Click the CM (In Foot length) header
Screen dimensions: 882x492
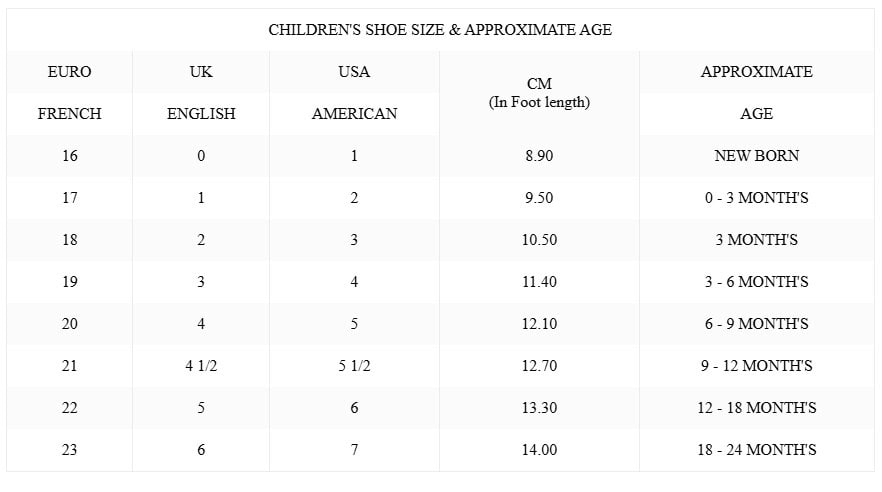(x=539, y=93)
